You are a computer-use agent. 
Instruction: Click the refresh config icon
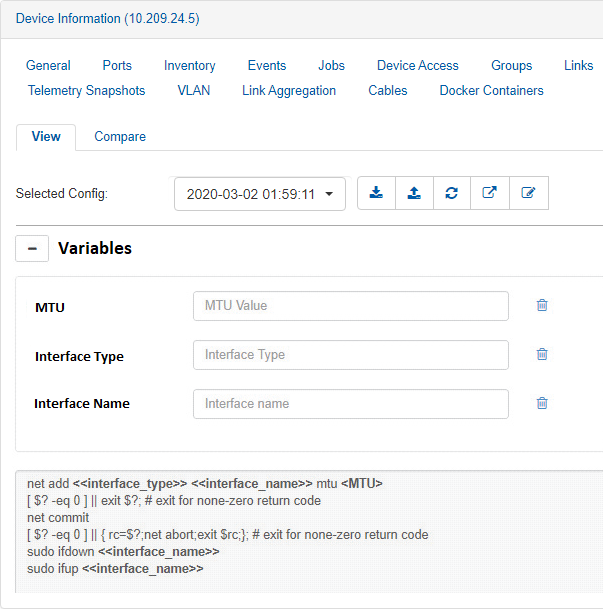(x=452, y=193)
